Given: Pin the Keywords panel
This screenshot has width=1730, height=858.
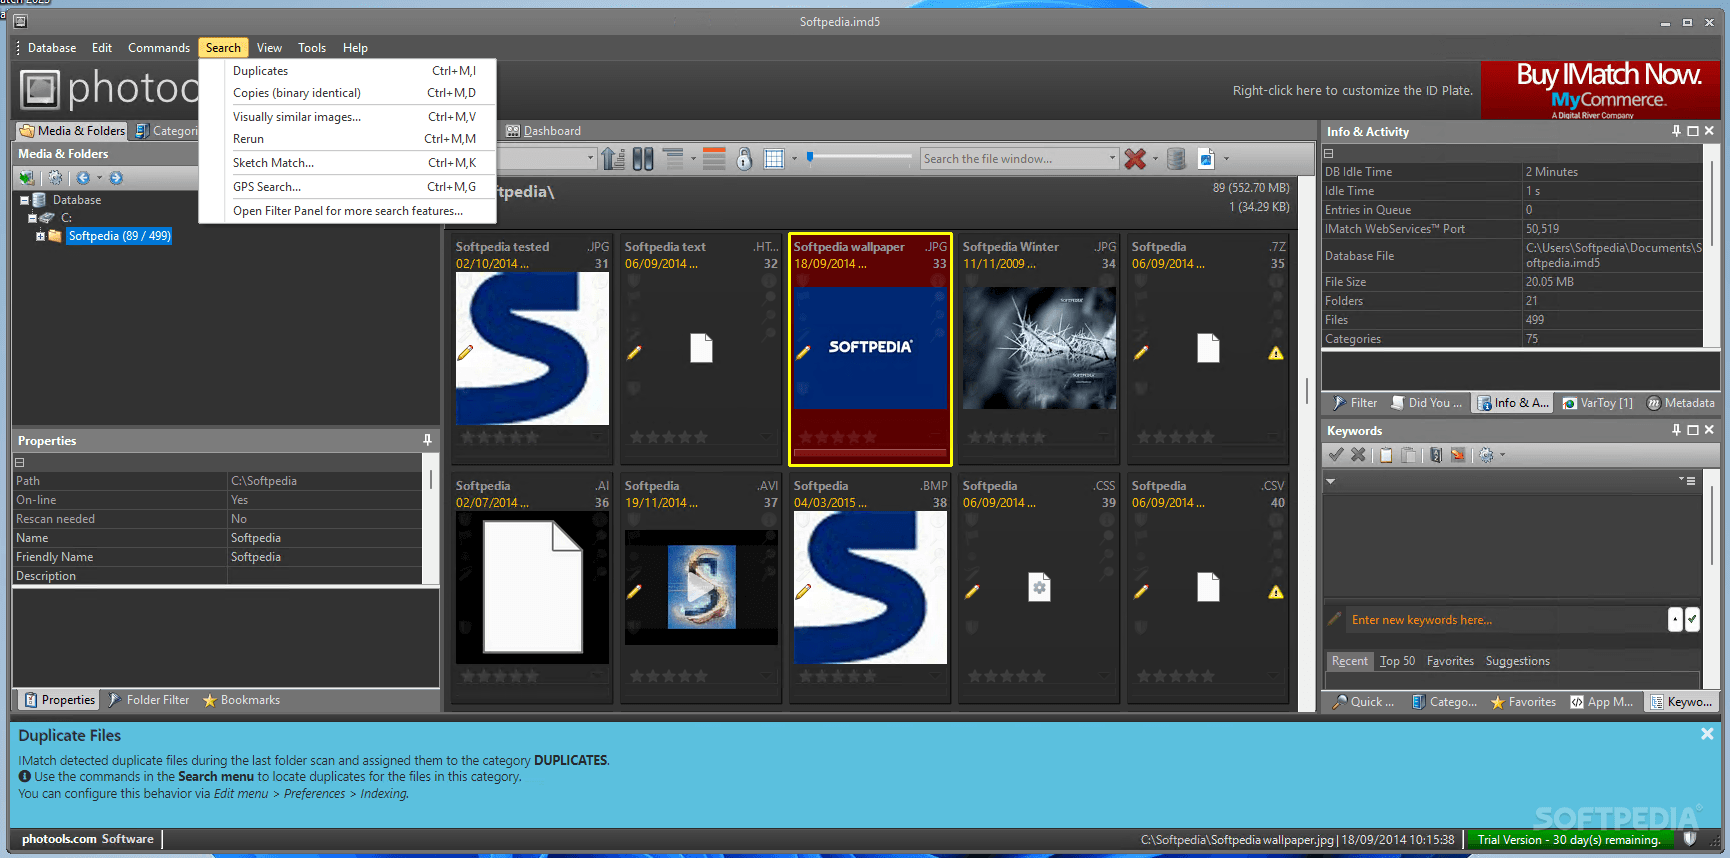Looking at the screenshot, I should 1676,430.
